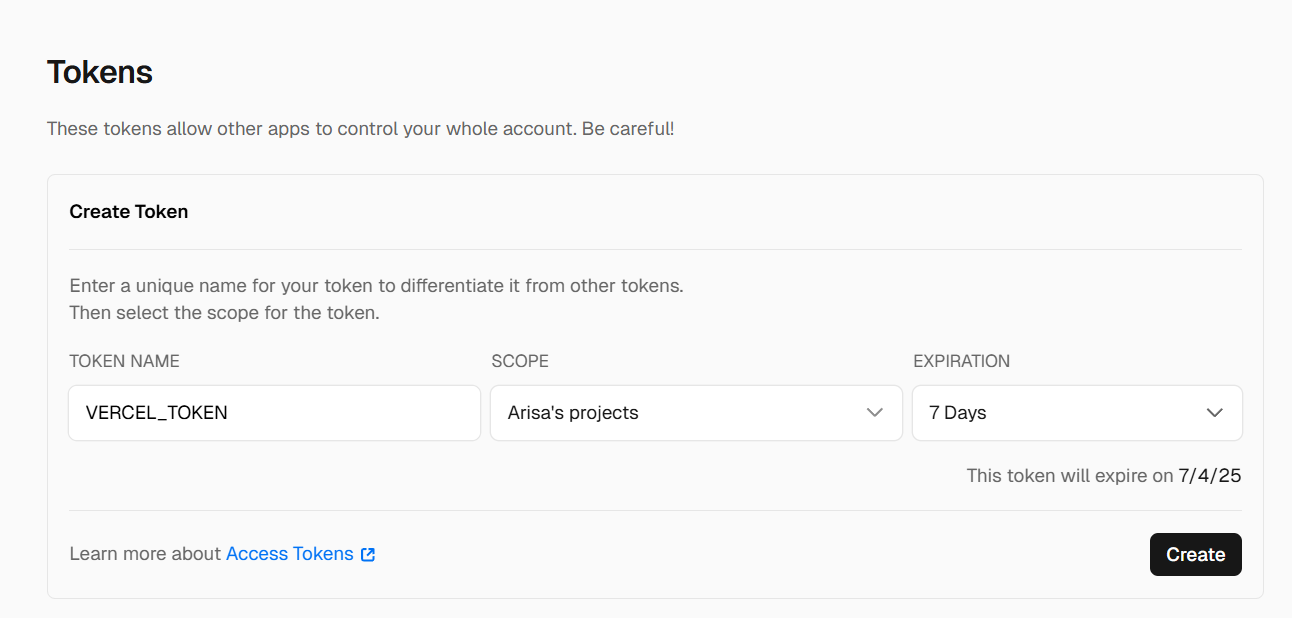Image resolution: width=1292 pixels, height=618 pixels.
Task: Click the external link icon beside Access Tokens
Action: pos(368,553)
